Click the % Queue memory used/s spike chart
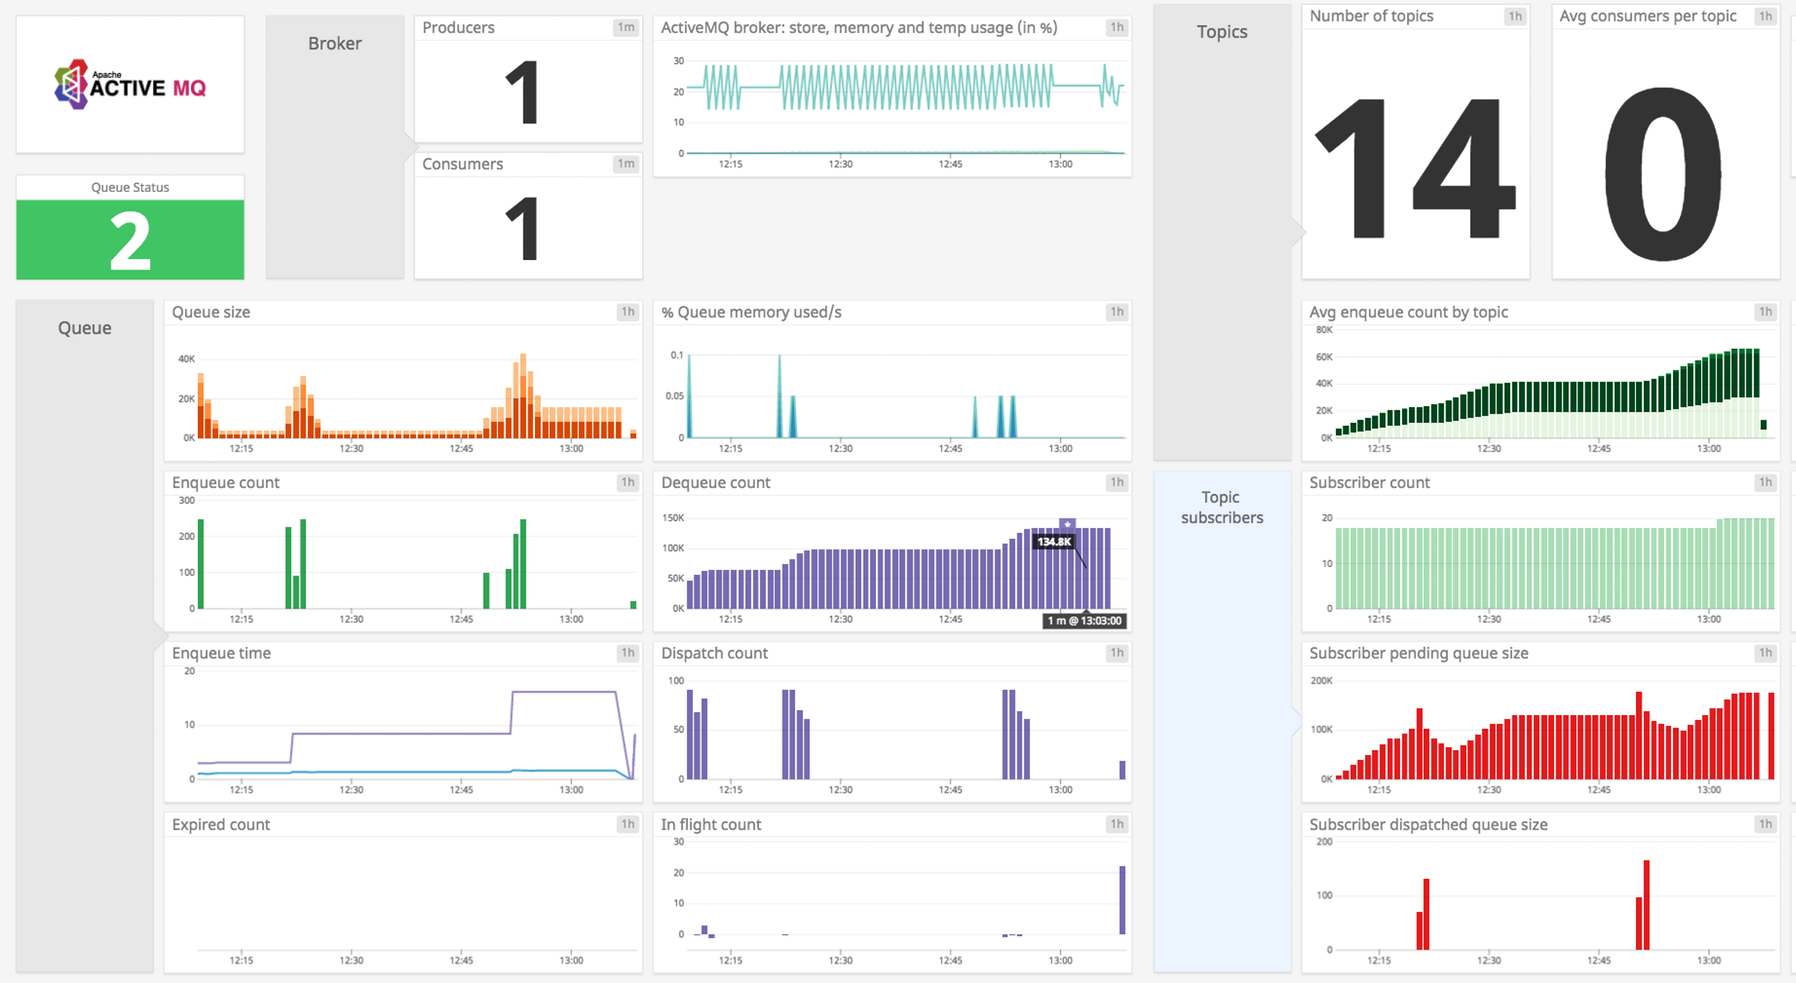 click(x=905, y=396)
